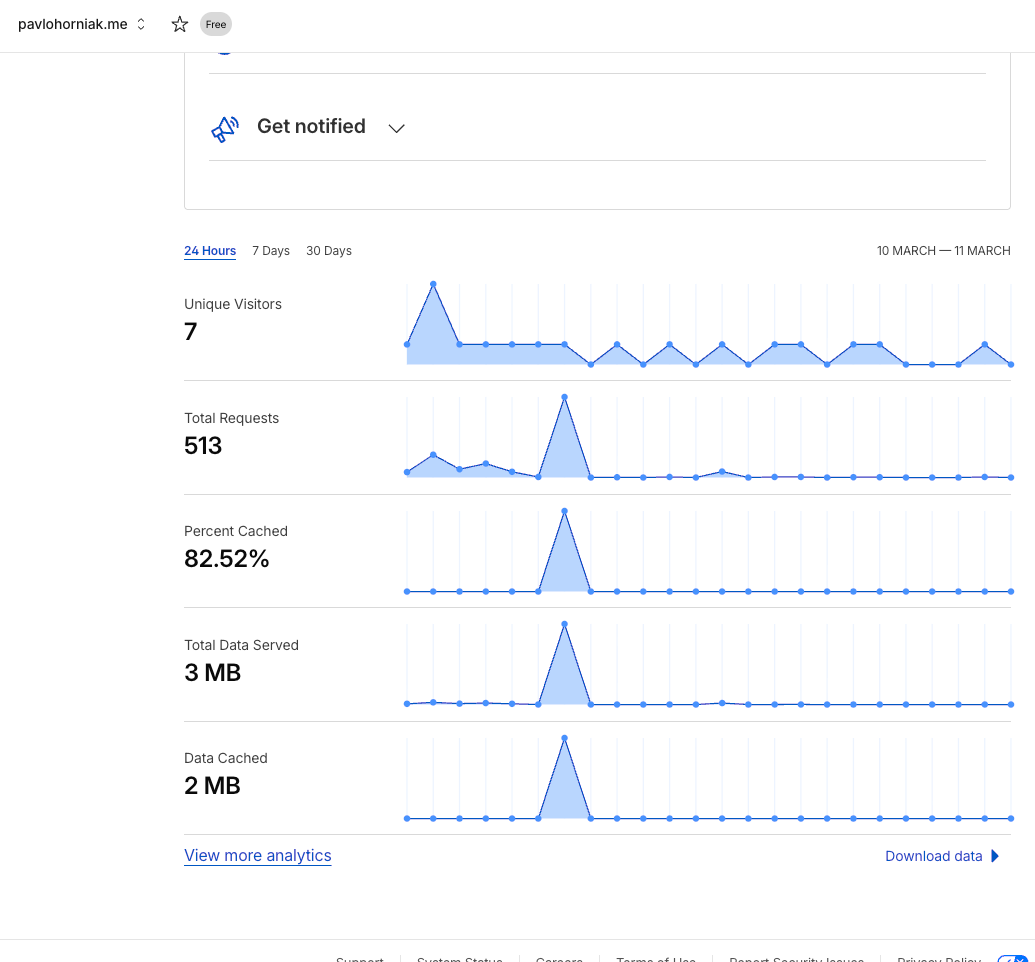This screenshot has height=962, width=1035.
Task: Click the blue arrow icon next to Download data
Action: coord(994,856)
